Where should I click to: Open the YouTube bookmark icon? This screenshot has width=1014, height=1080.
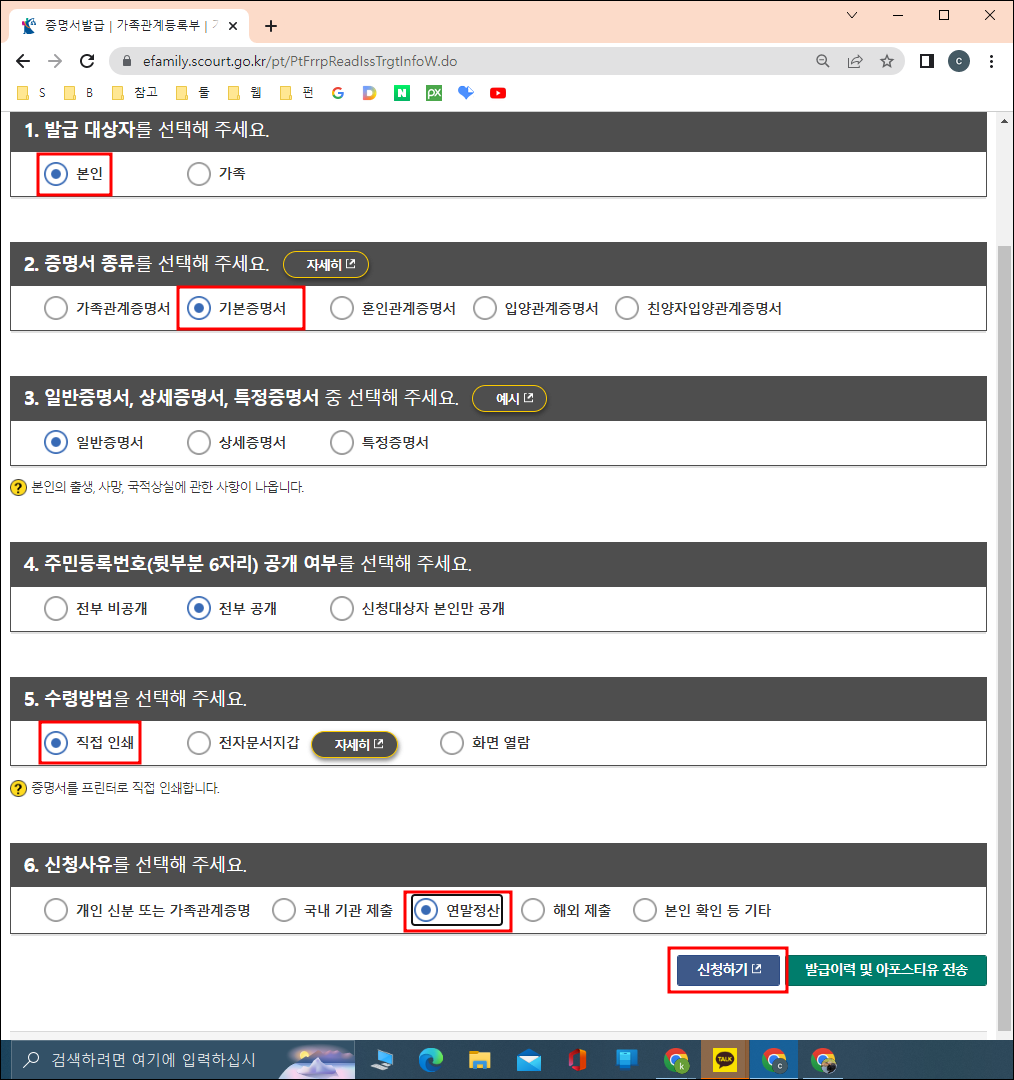tap(497, 92)
